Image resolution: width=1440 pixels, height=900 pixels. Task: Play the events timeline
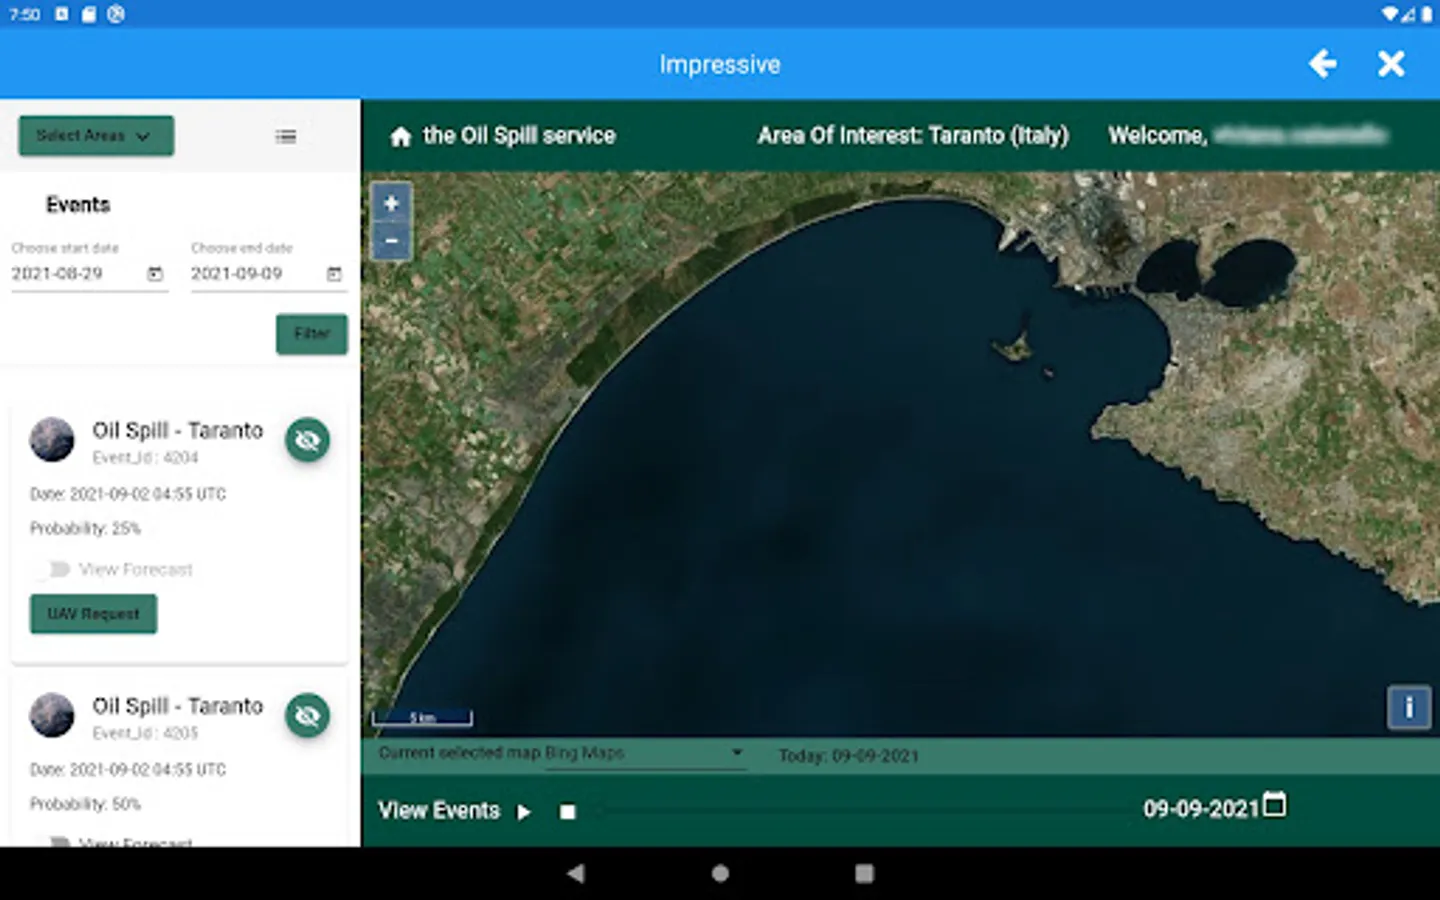point(524,812)
